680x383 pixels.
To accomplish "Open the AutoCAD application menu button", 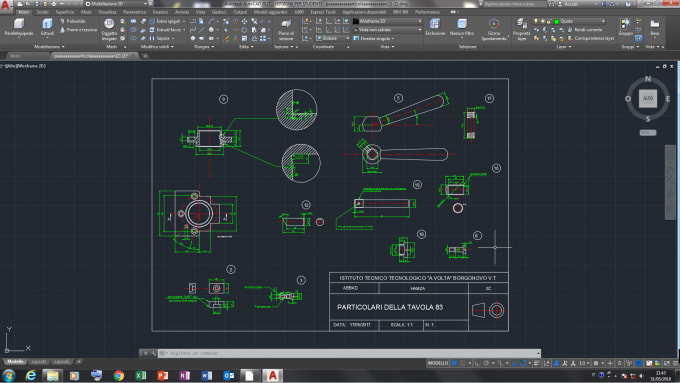I will click(6, 6).
